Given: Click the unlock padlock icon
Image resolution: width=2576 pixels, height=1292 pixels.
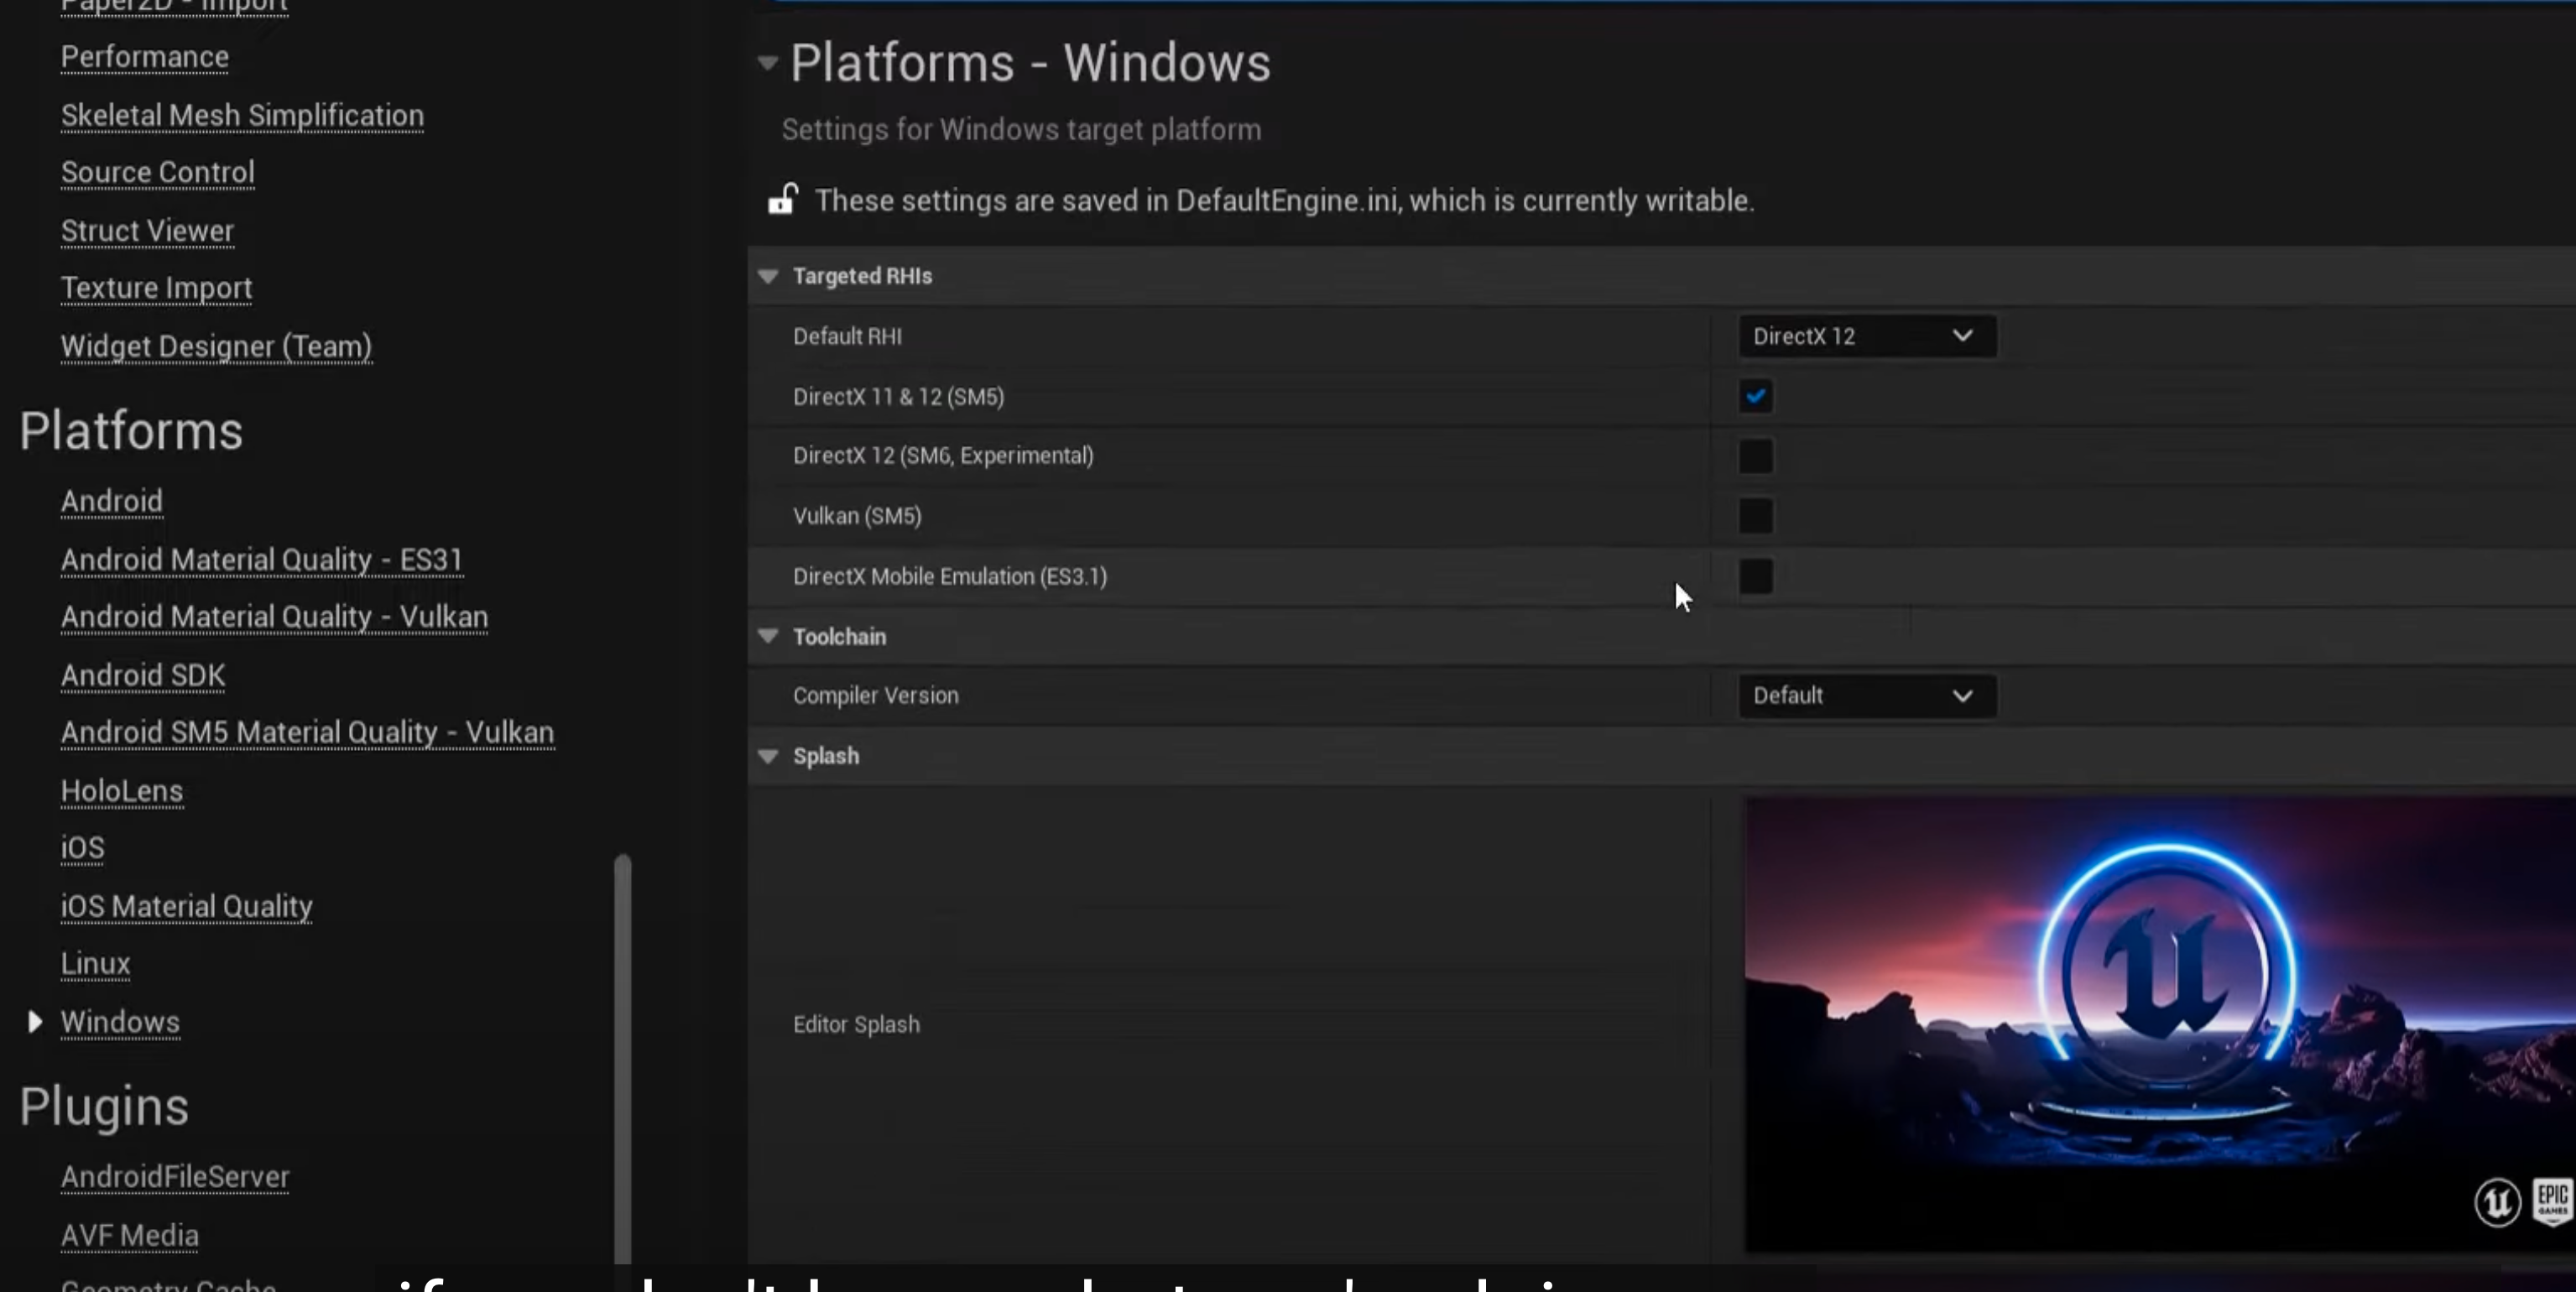Looking at the screenshot, I should click(782, 199).
